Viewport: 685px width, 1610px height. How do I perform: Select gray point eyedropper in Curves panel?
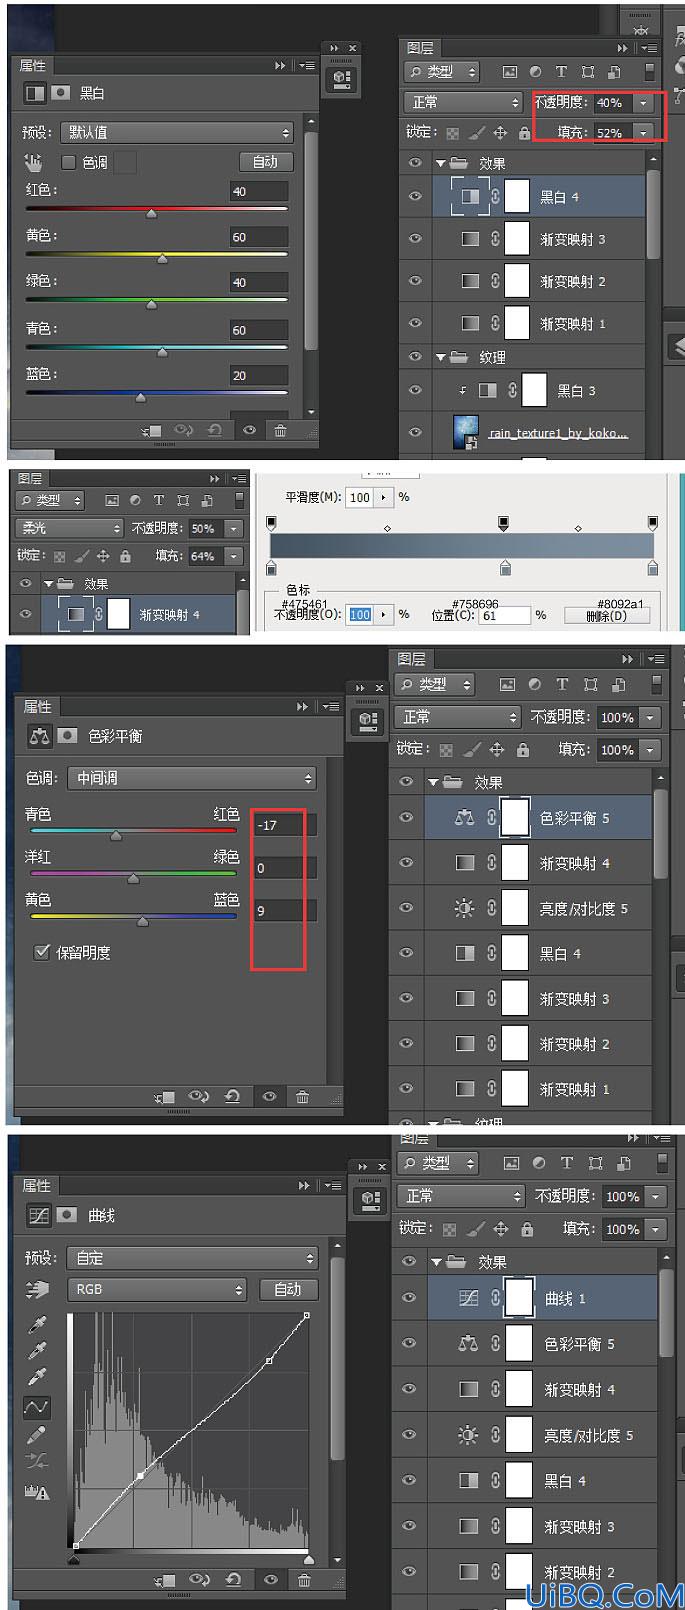(36, 1352)
